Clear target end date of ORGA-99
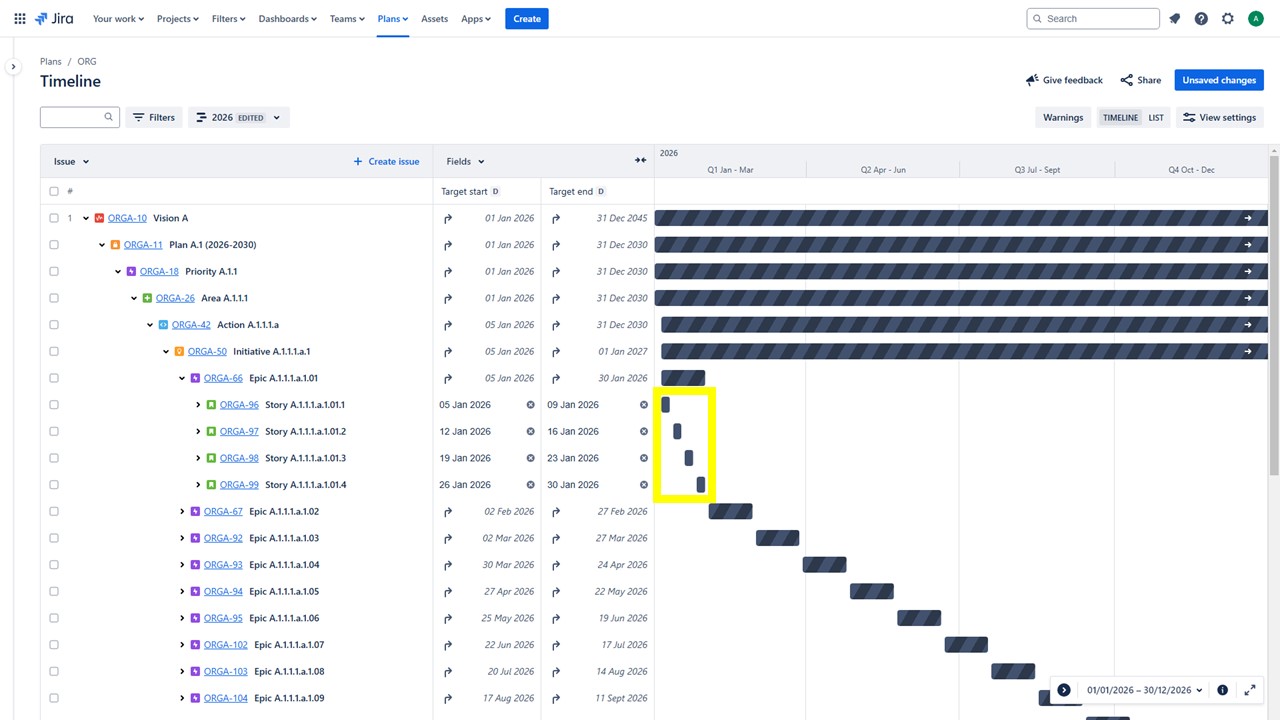Viewport: 1280px width, 720px height. click(x=644, y=485)
